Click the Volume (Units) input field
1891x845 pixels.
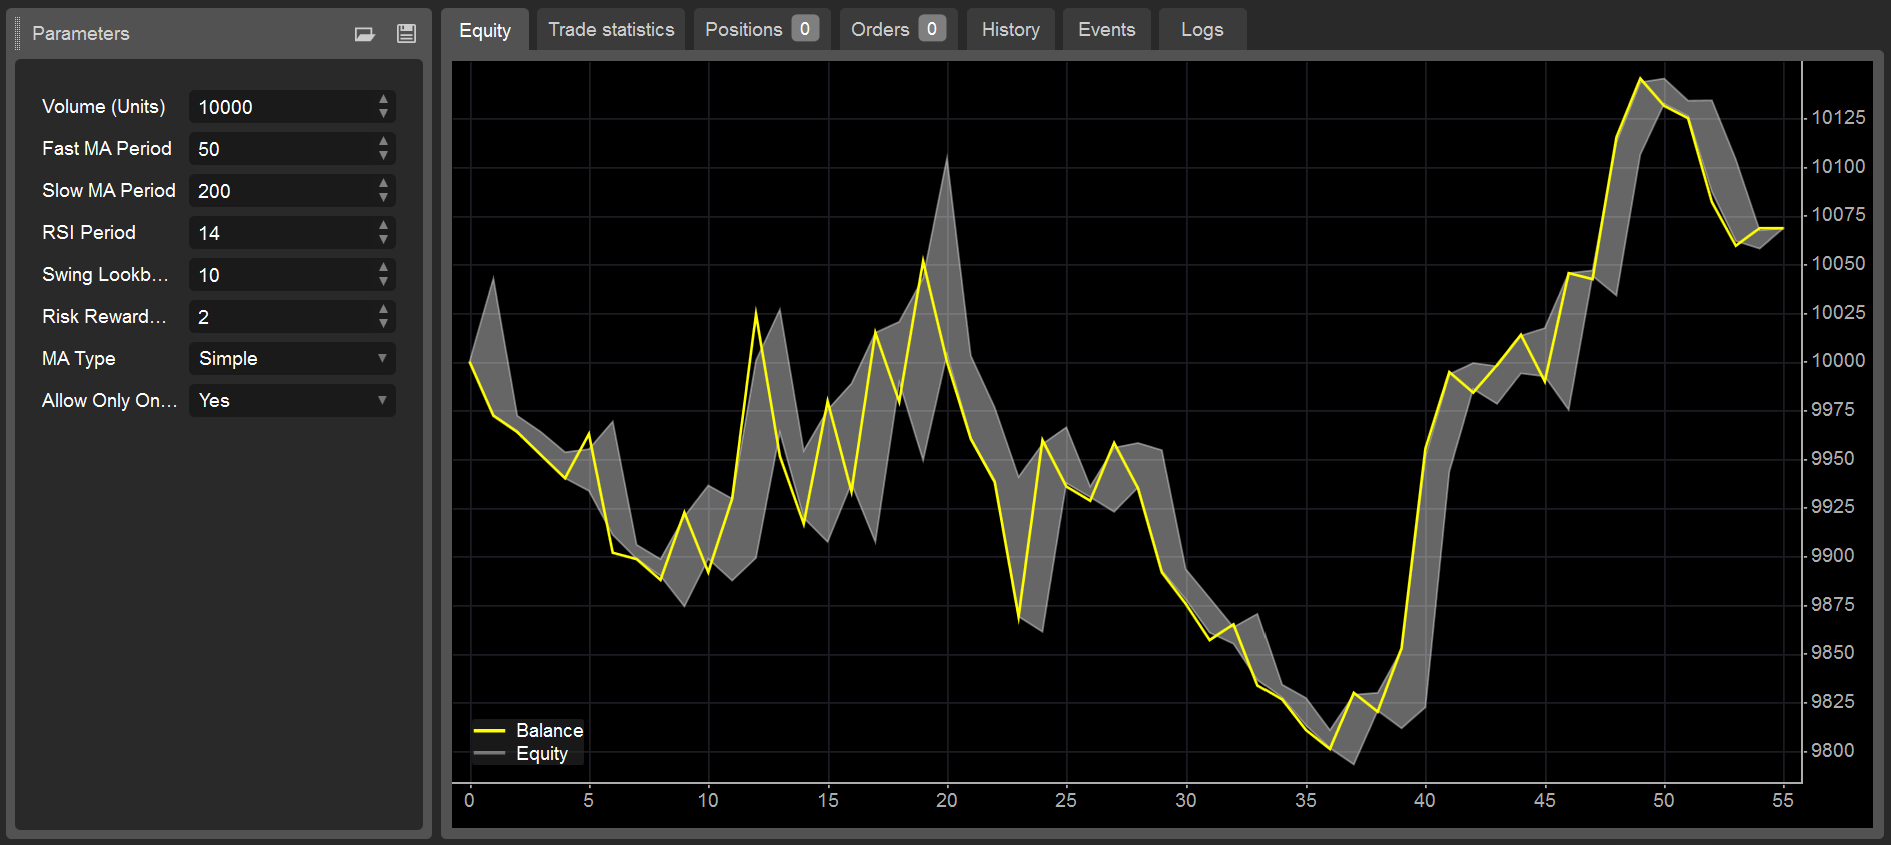click(280, 107)
